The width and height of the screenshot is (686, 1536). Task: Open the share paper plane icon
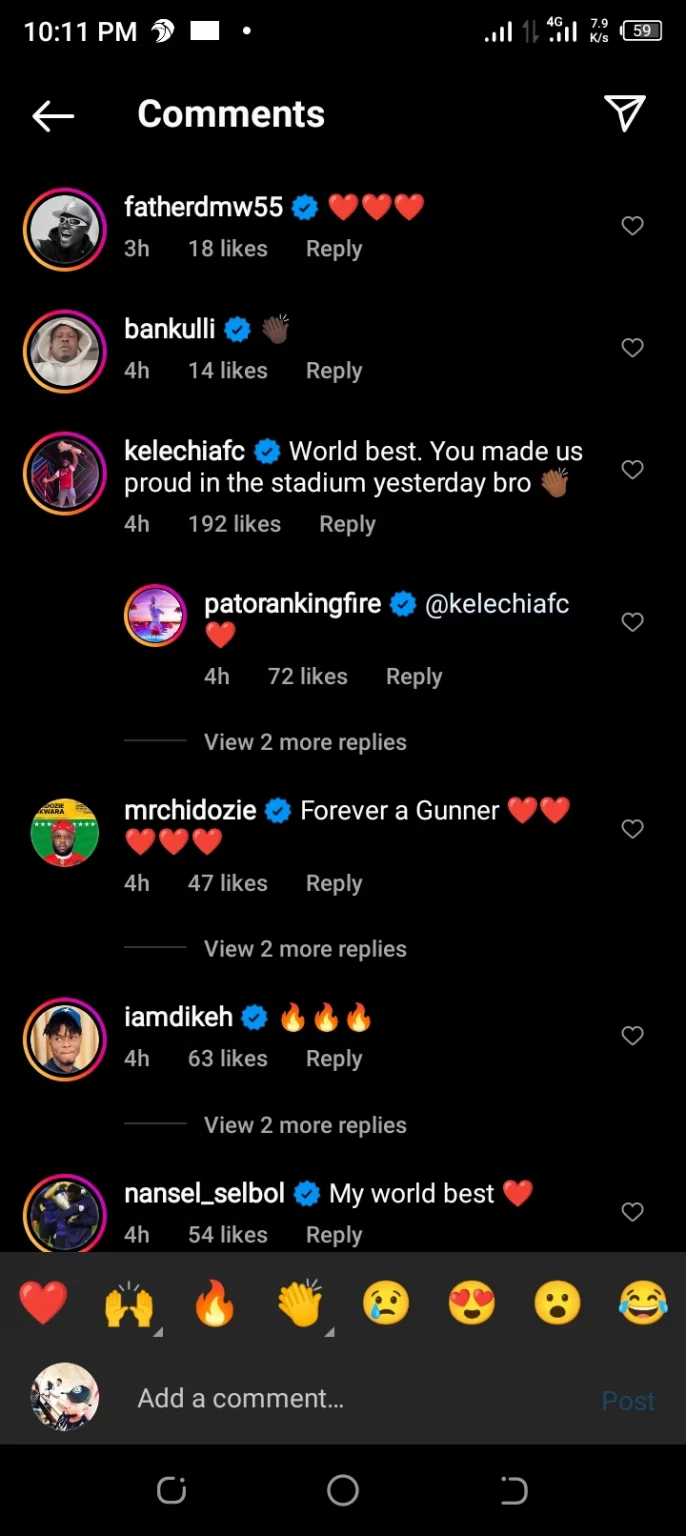(x=625, y=113)
